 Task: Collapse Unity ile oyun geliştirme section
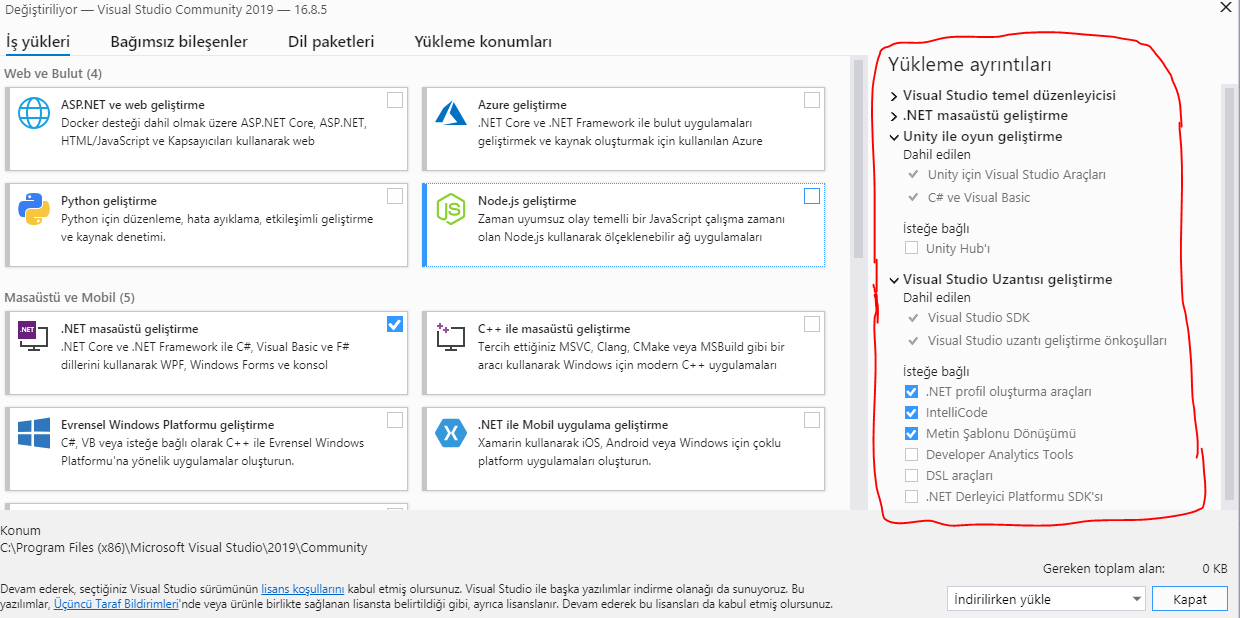point(894,137)
